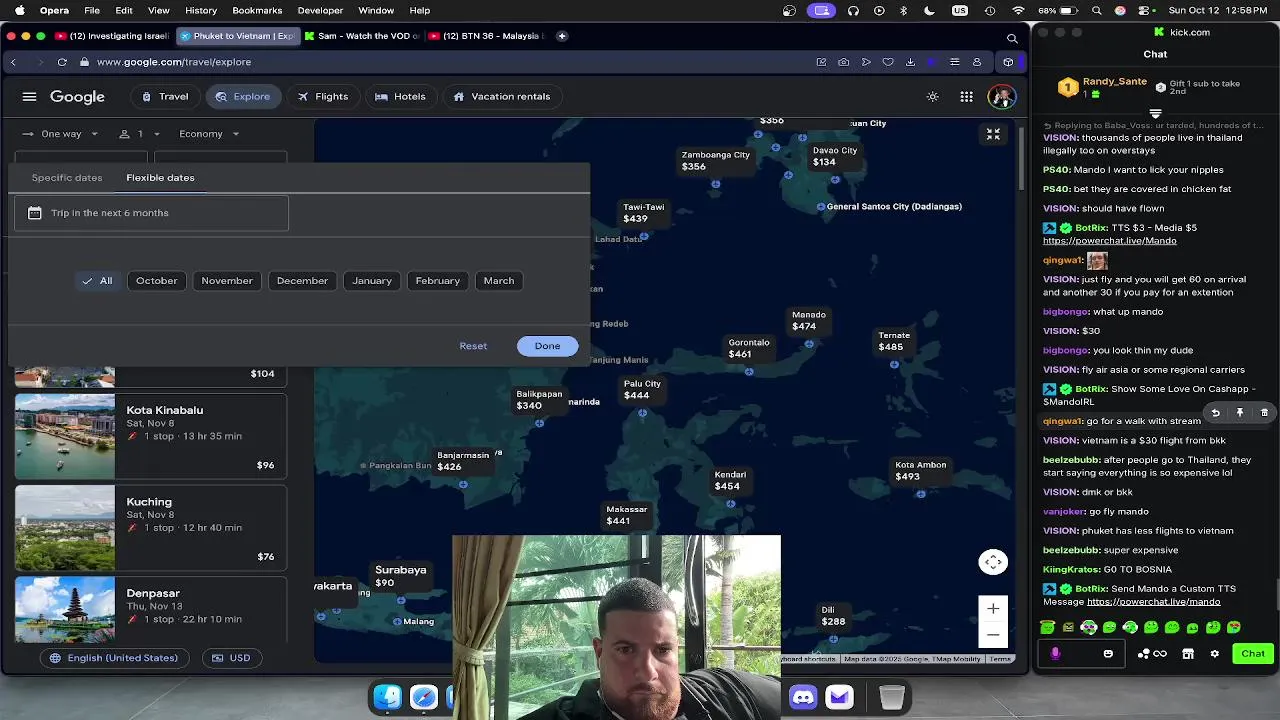The height and width of the screenshot is (720, 1280).
Task: Click Opera tab search magnifier icon
Action: pos(1012,38)
